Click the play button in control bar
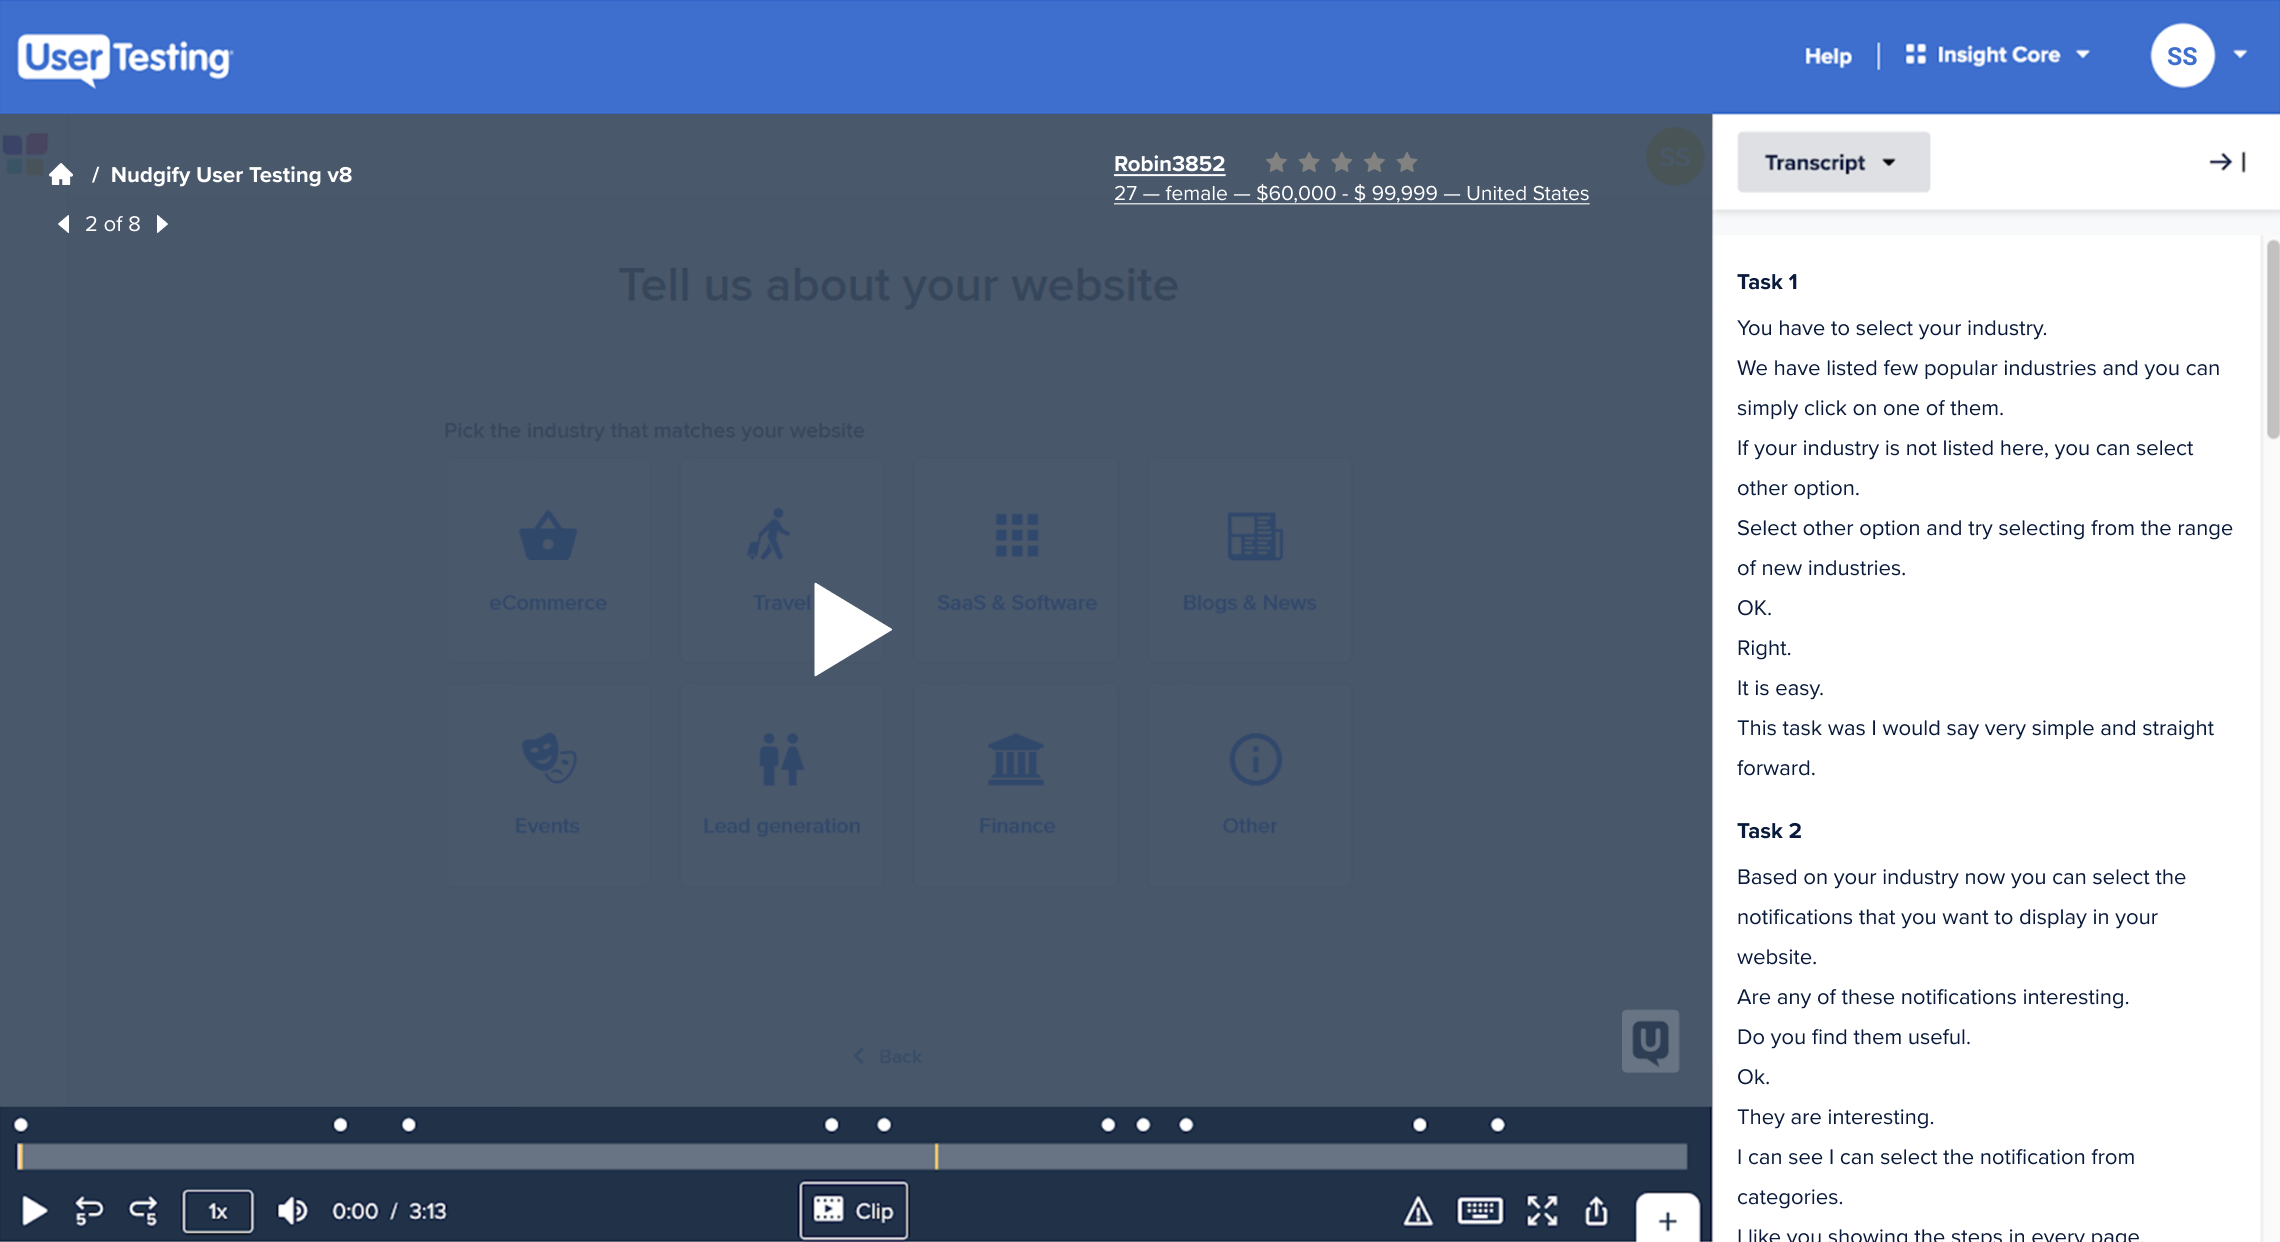 [x=34, y=1211]
